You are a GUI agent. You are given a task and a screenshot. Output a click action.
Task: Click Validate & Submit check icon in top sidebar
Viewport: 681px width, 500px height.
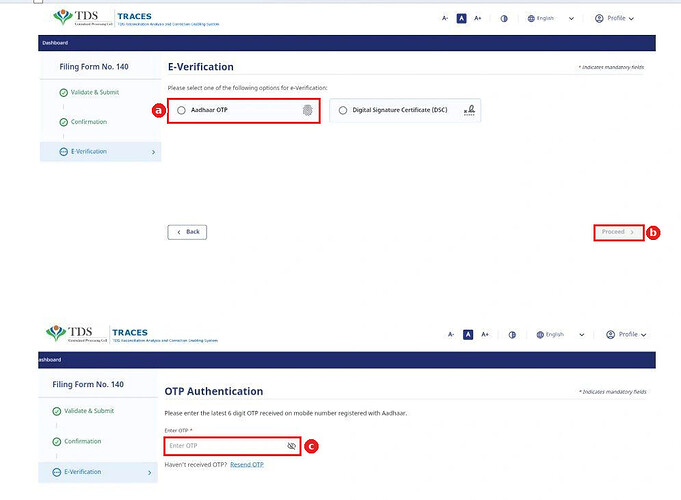click(x=63, y=93)
